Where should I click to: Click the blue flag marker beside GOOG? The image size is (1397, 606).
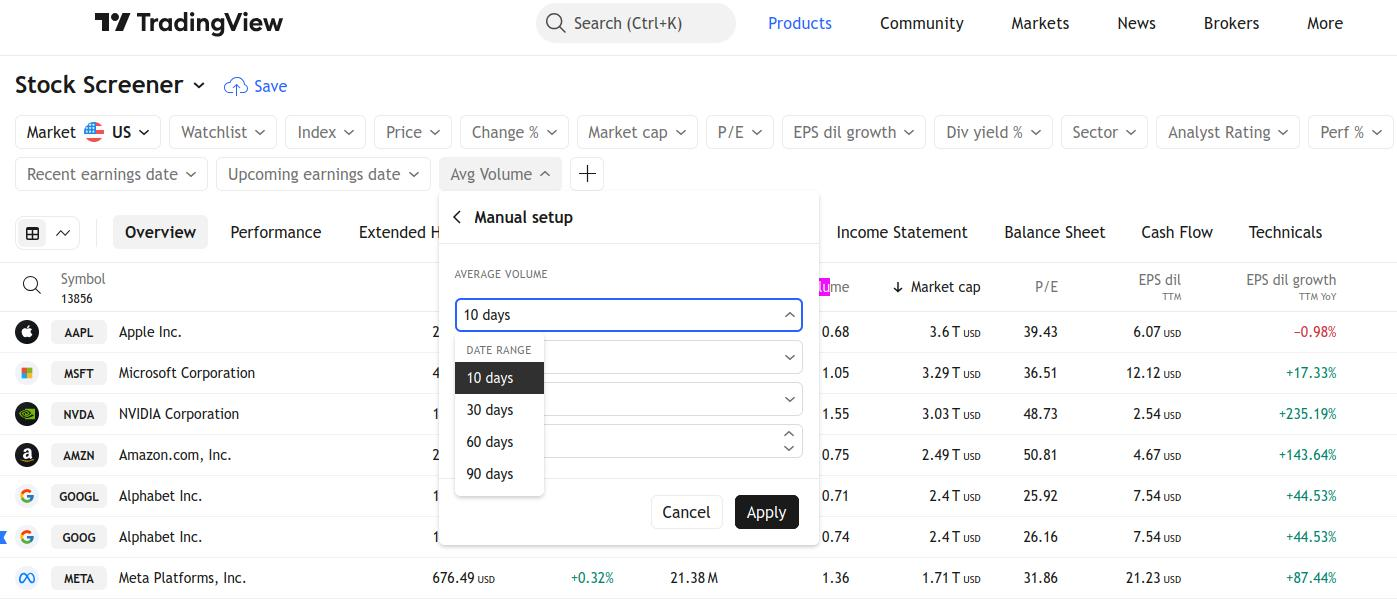pyautogui.click(x=3, y=537)
